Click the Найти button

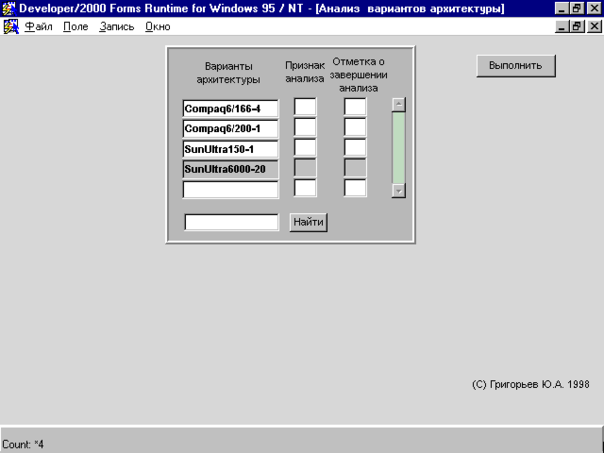(x=309, y=222)
